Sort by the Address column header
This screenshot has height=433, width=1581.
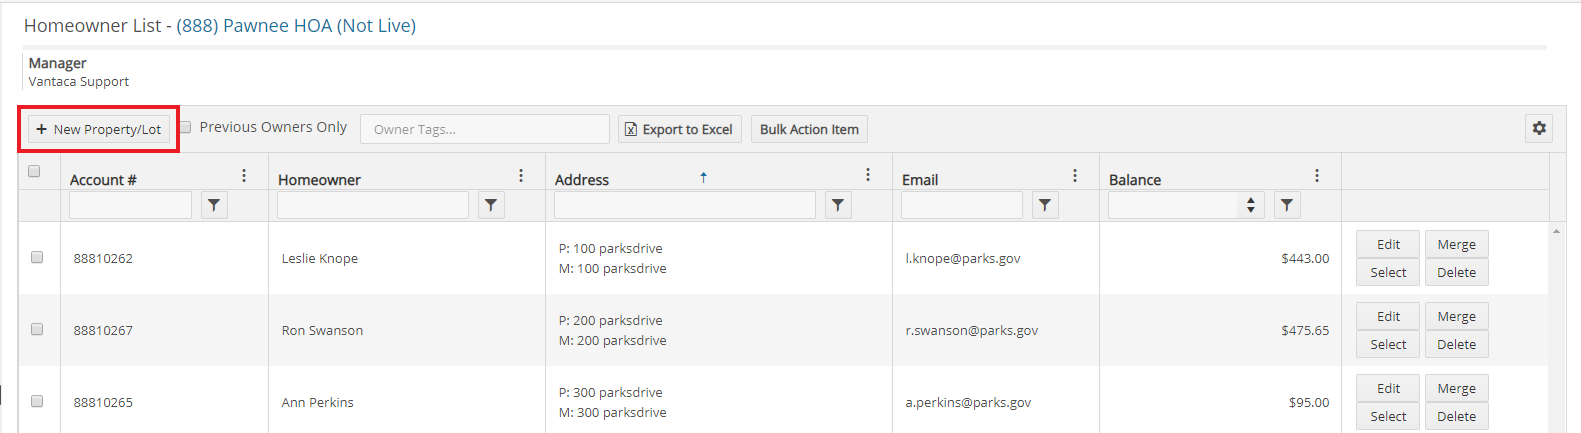(x=582, y=180)
